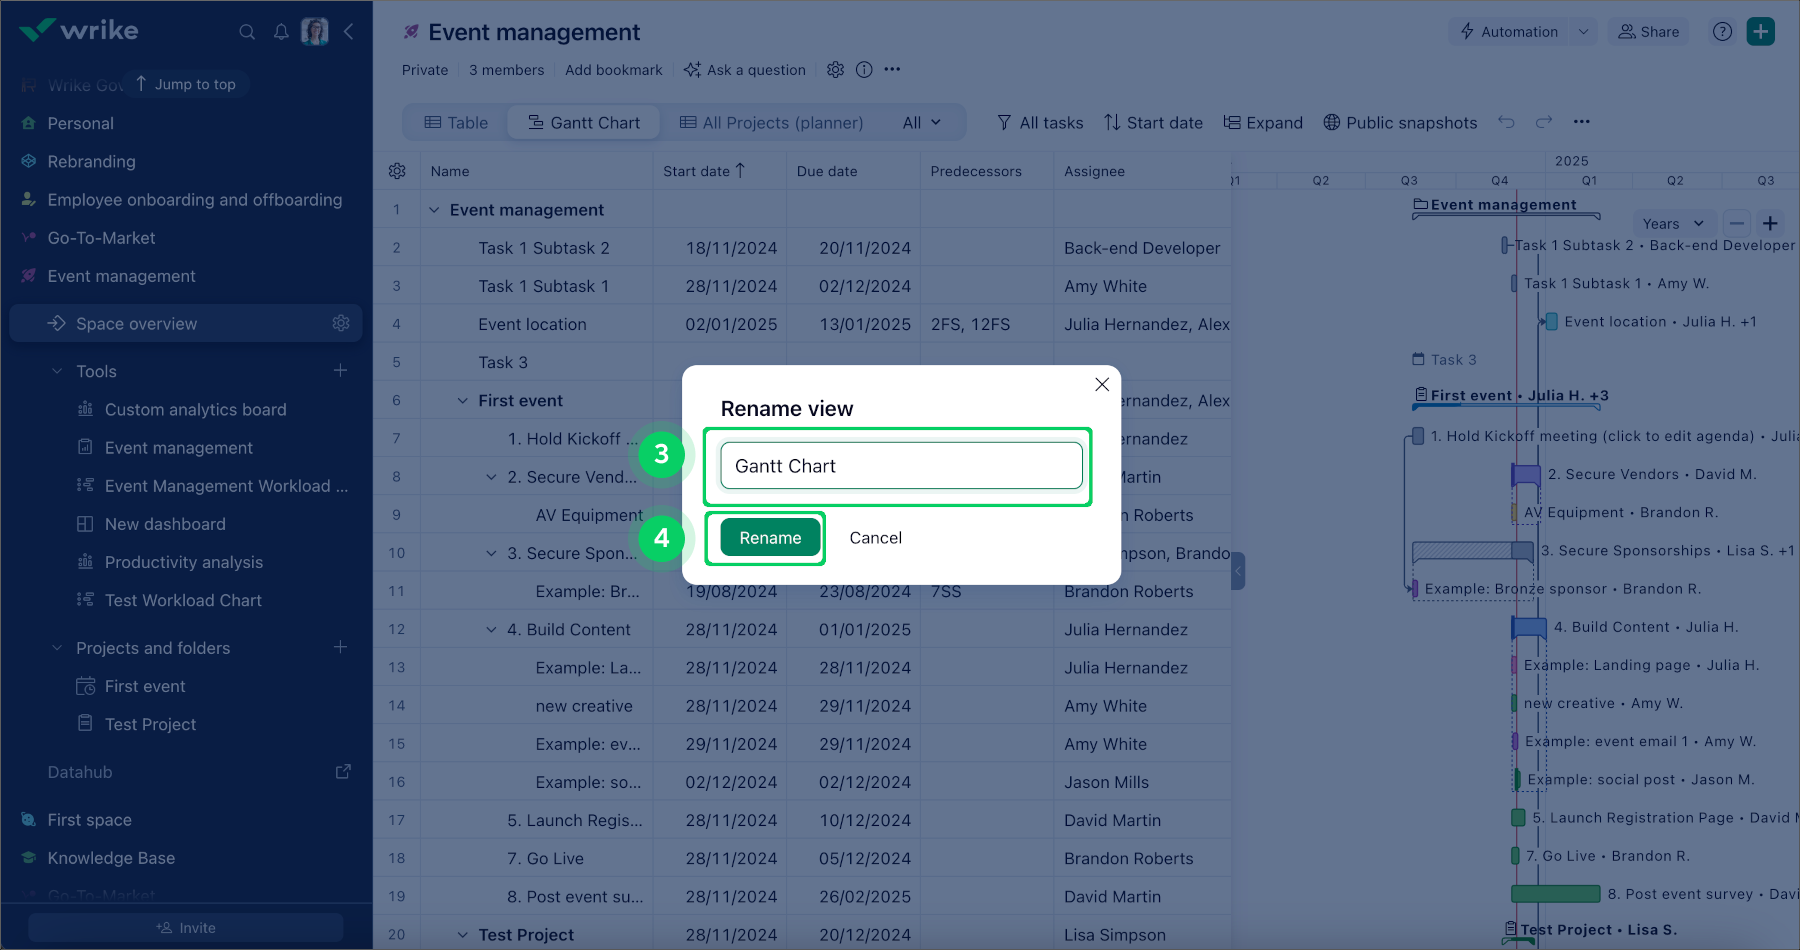Click Cancel in the rename dialog
Image resolution: width=1800 pixels, height=950 pixels.
[875, 538]
